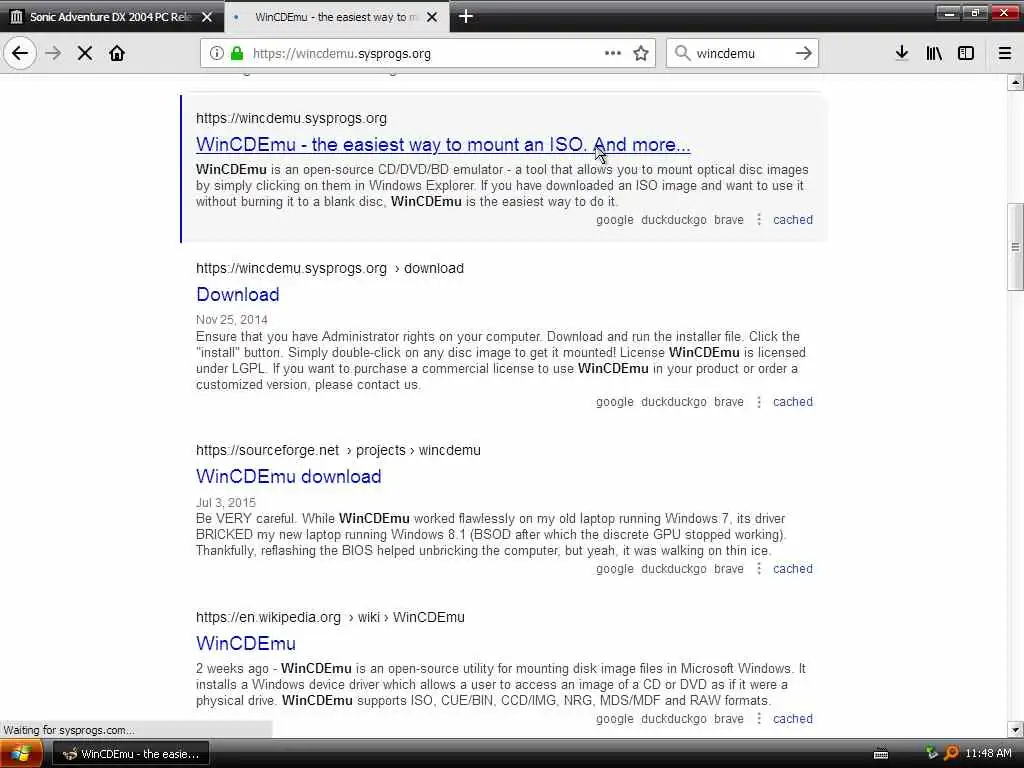Toggle the sidebar view
1024x768 pixels.
tap(966, 54)
